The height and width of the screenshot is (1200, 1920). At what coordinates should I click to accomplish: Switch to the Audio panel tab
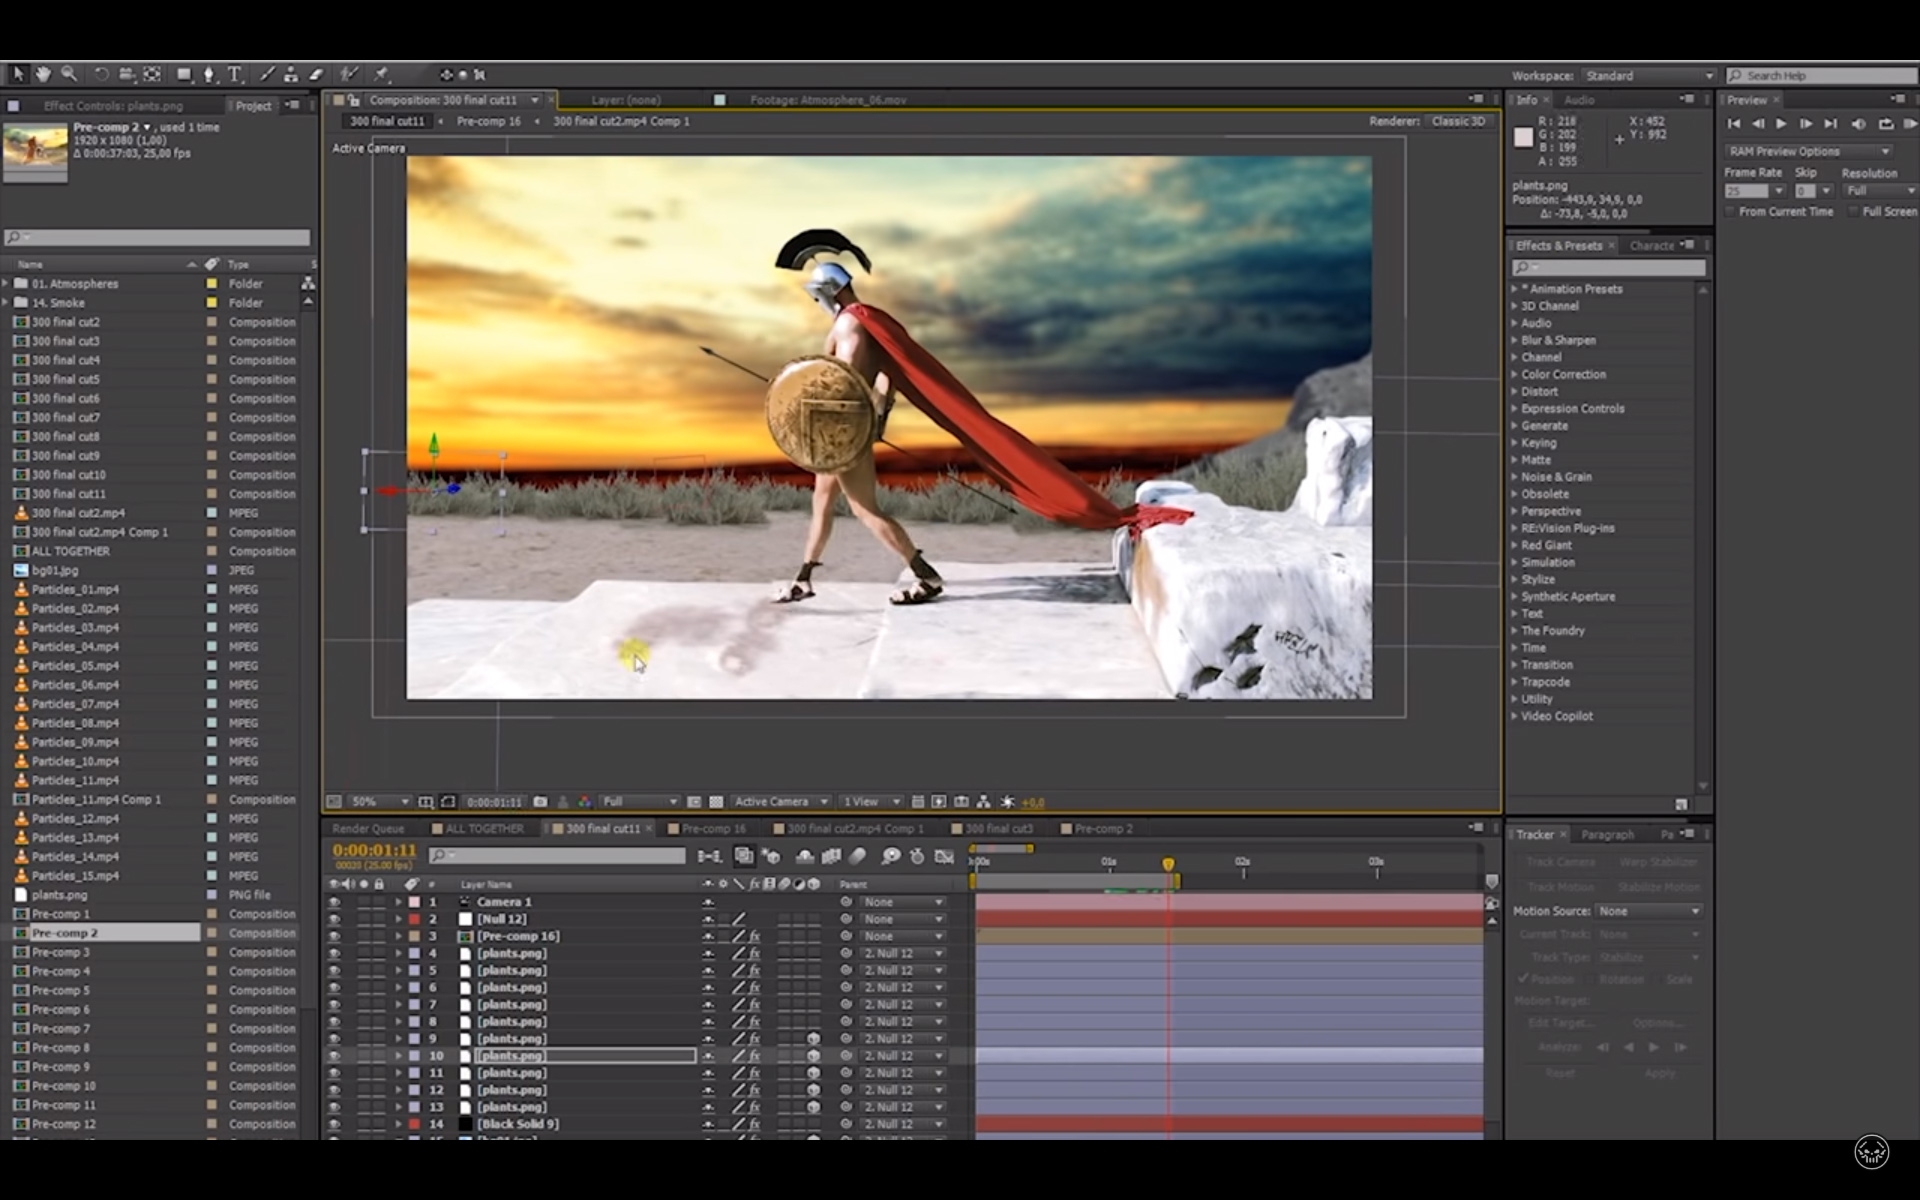(x=1579, y=100)
